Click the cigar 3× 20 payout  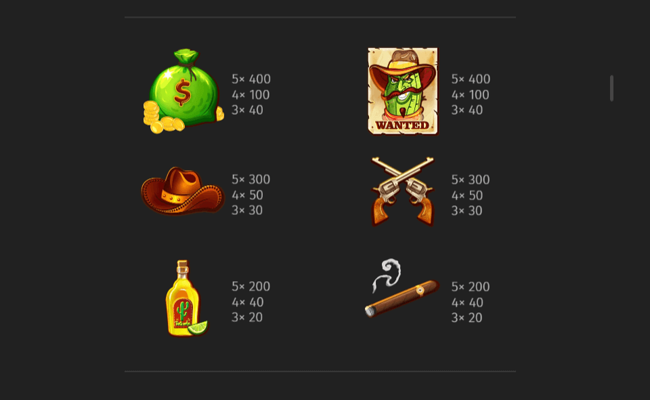[467, 318]
